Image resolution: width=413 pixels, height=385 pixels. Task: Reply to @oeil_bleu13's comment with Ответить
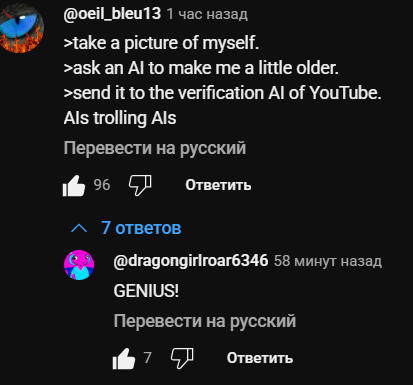coord(218,185)
